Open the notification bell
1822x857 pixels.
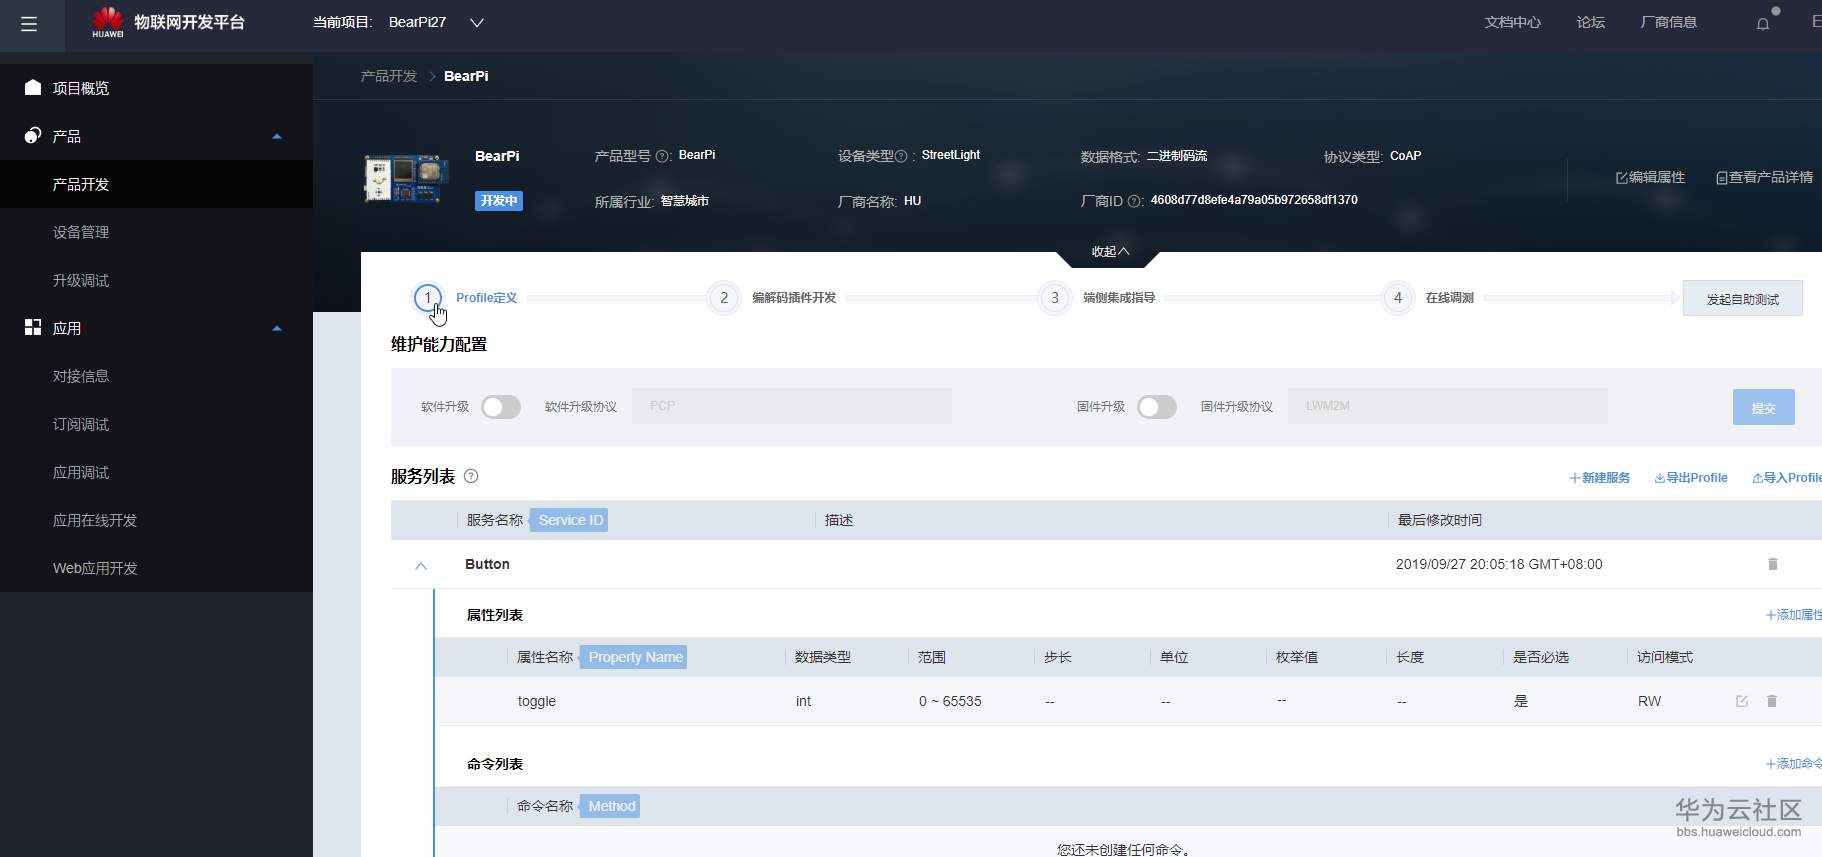(1763, 24)
